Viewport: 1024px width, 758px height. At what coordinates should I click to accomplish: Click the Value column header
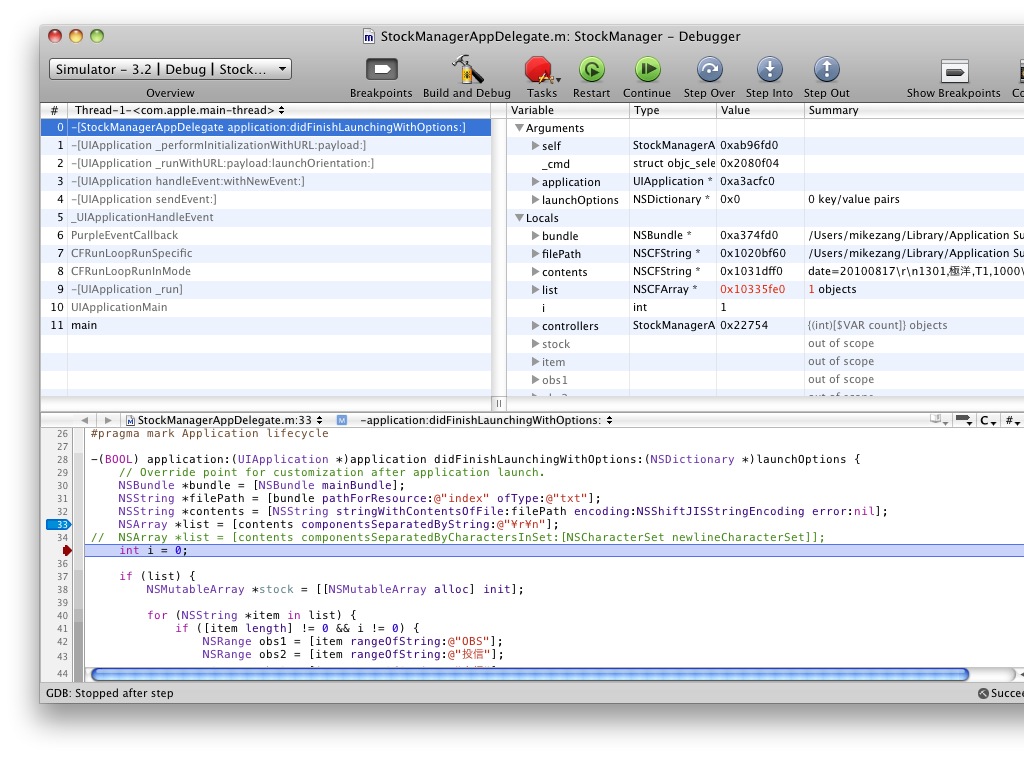click(760, 110)
